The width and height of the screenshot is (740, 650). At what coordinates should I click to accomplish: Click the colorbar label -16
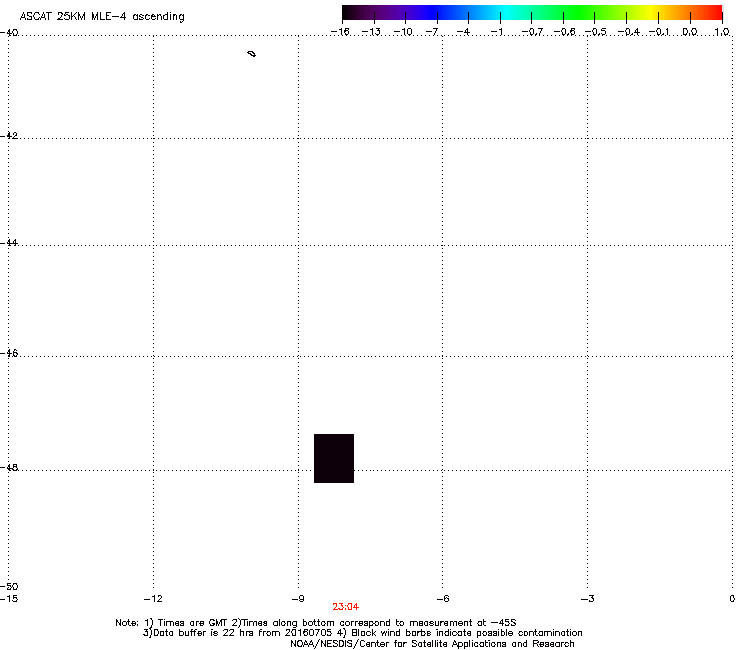pyautogui.click(x=340, y=32)
